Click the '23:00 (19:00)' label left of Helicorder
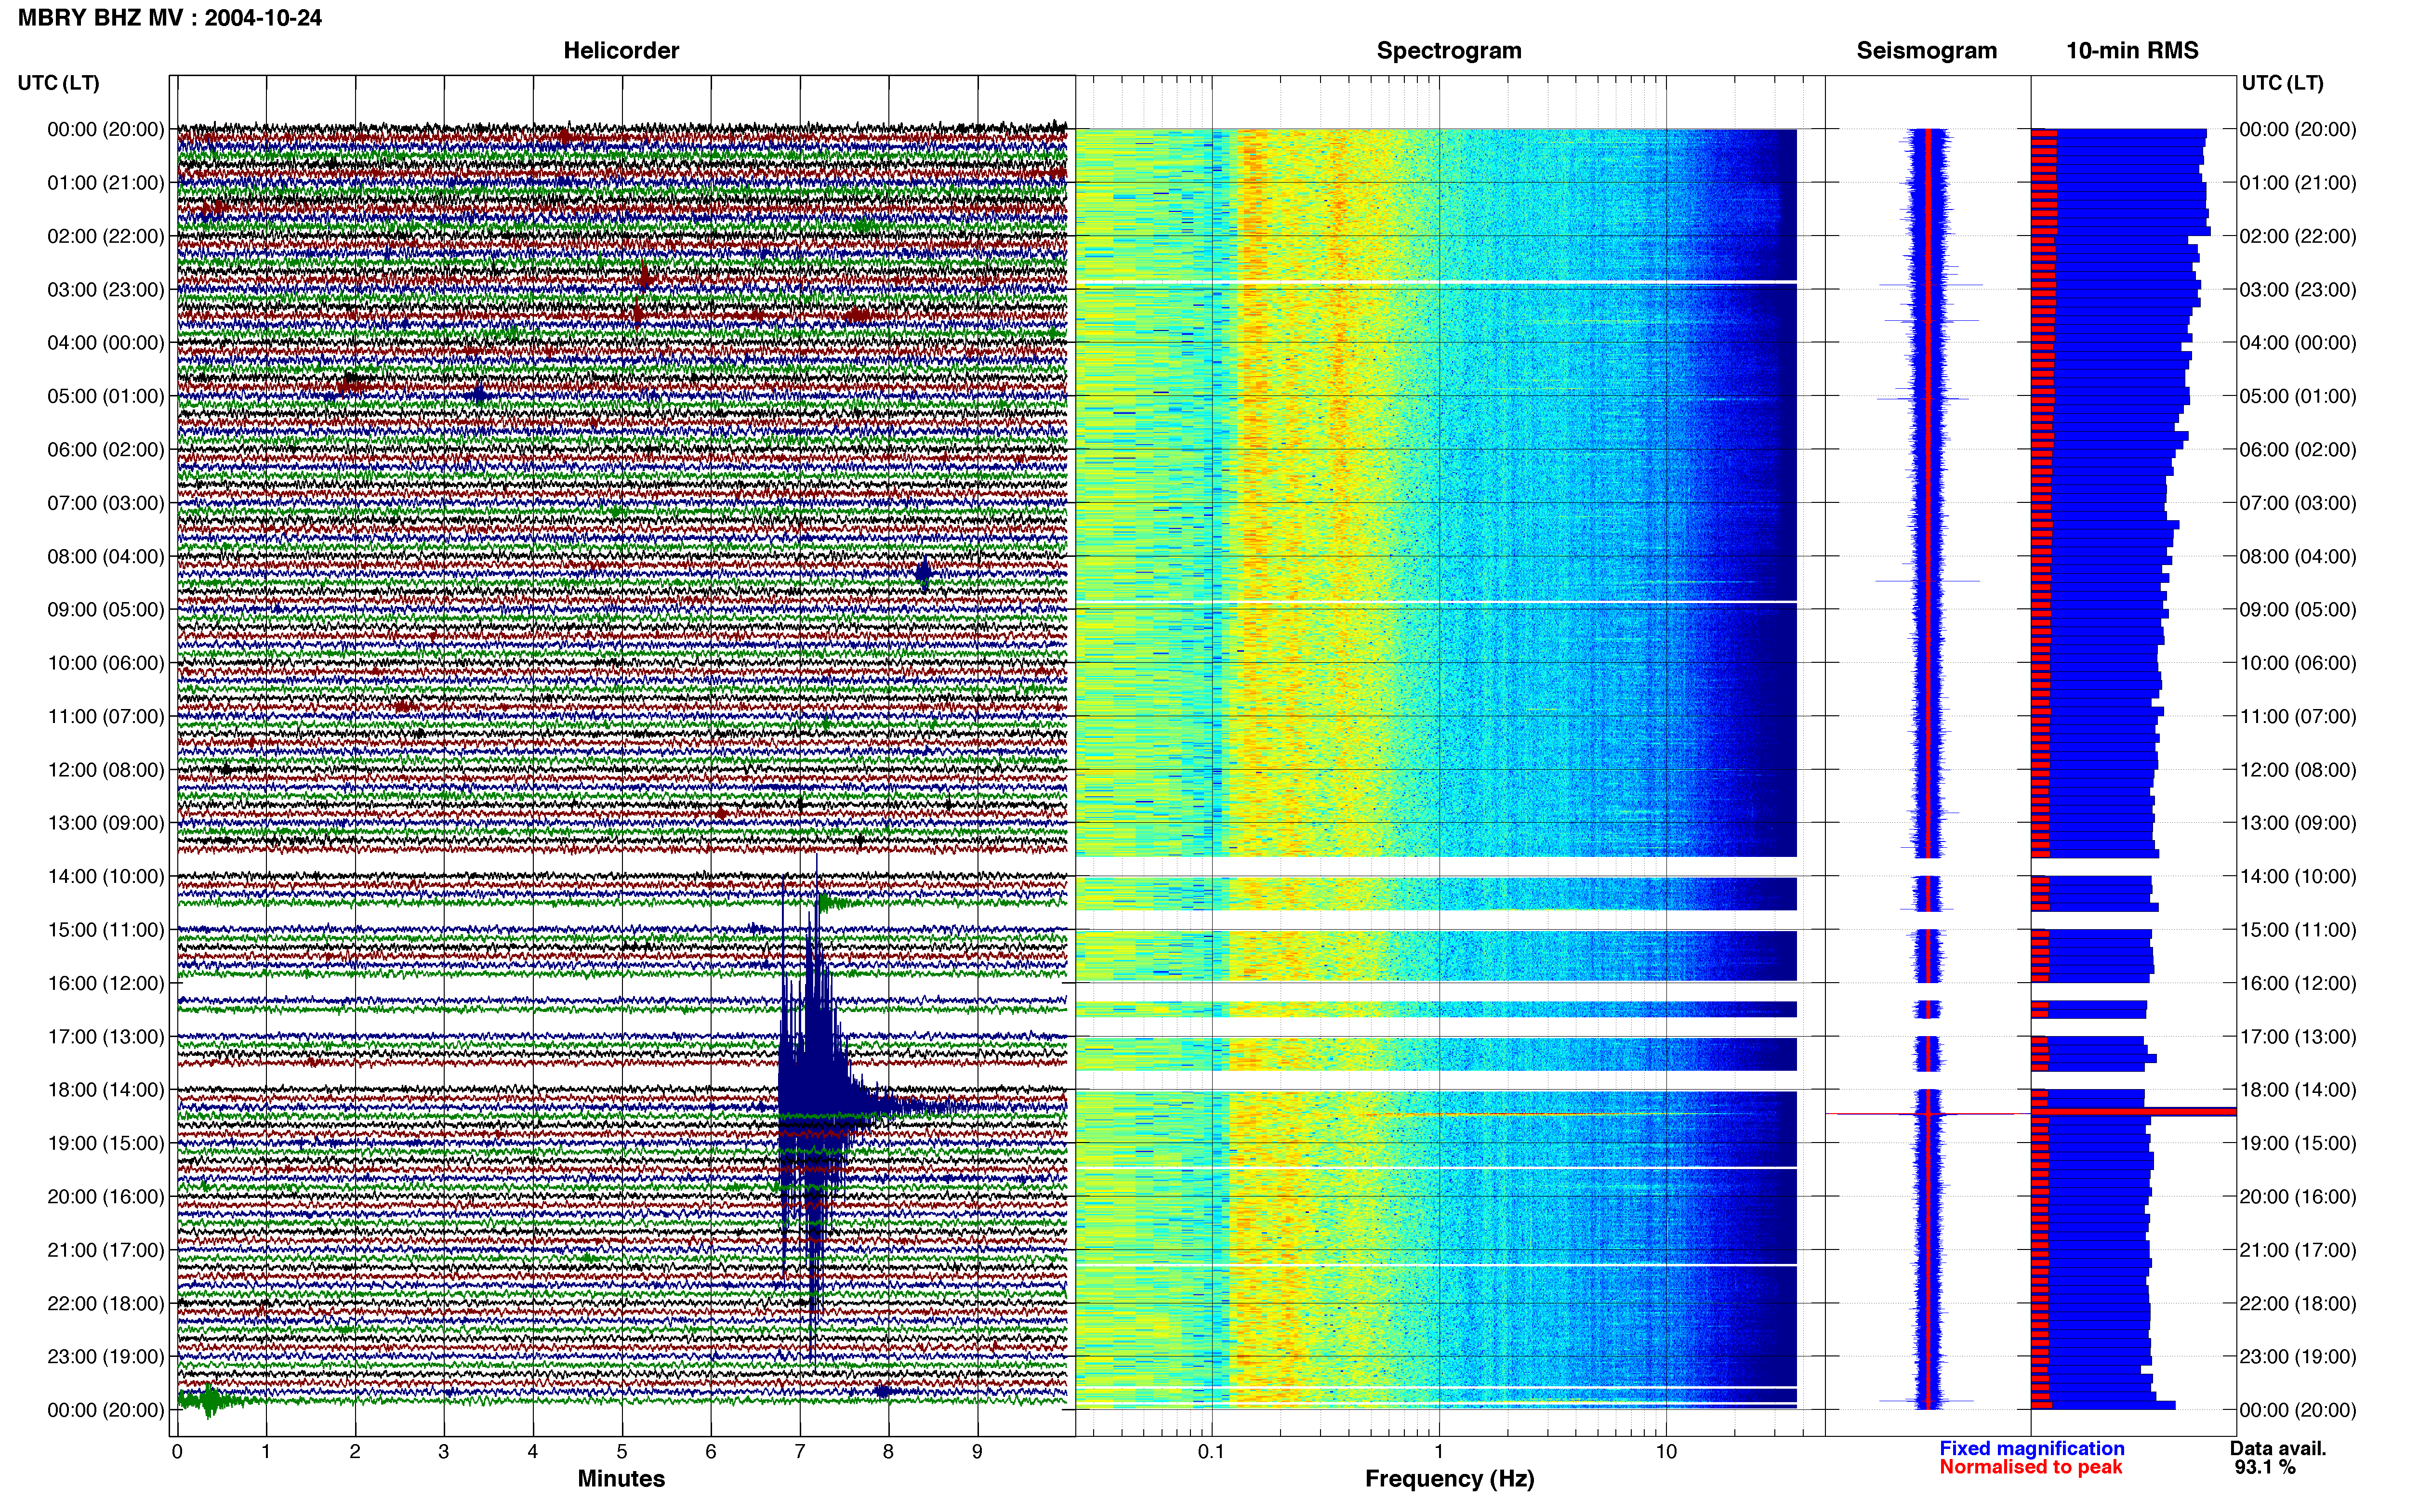Viewport: 2418px width, 1512px height. [x=106, y=1357]
